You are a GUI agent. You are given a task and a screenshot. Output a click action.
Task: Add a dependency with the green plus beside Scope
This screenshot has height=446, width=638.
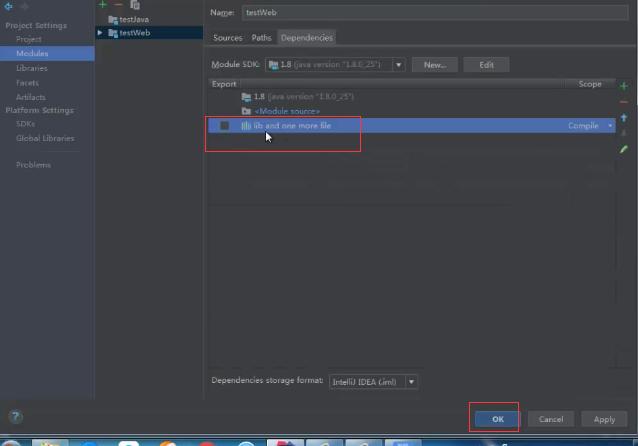click(x=623, y=86)
